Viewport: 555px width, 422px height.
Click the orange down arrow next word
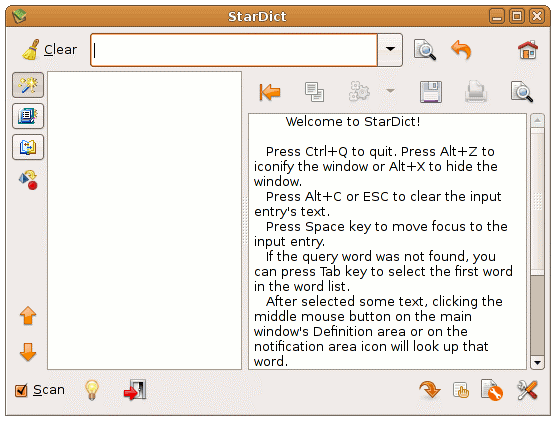pyautogui.click(x=28, y=352)
